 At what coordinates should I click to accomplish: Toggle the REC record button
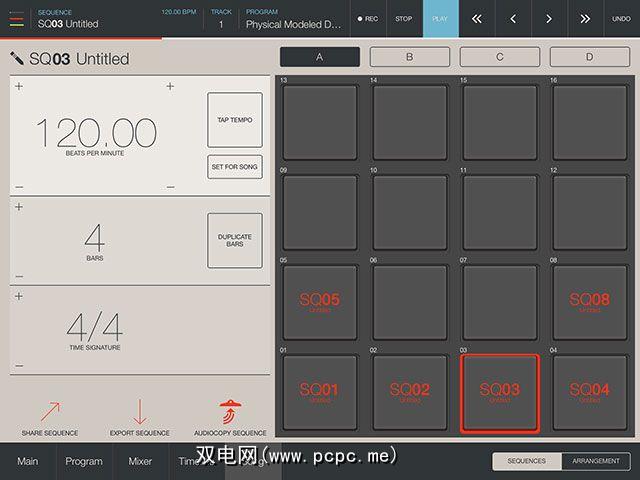368,18
